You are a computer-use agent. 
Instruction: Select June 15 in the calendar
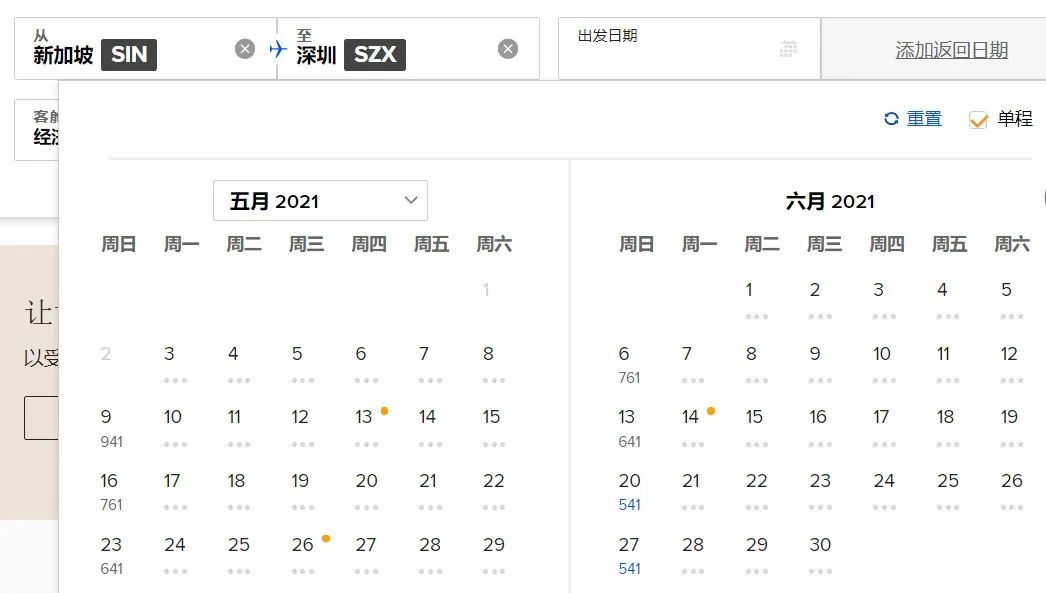(756, 428)
